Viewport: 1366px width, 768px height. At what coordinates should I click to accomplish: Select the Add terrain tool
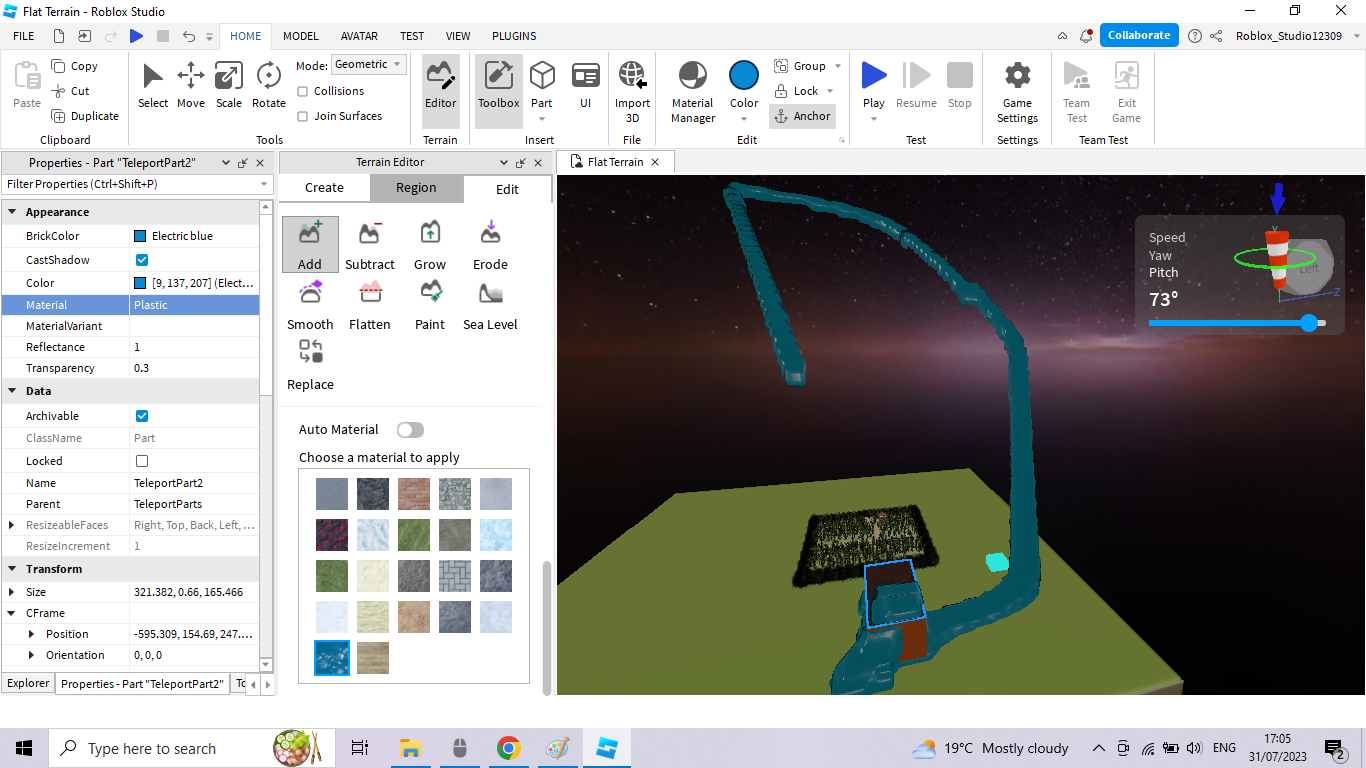[x=310, y=245]
